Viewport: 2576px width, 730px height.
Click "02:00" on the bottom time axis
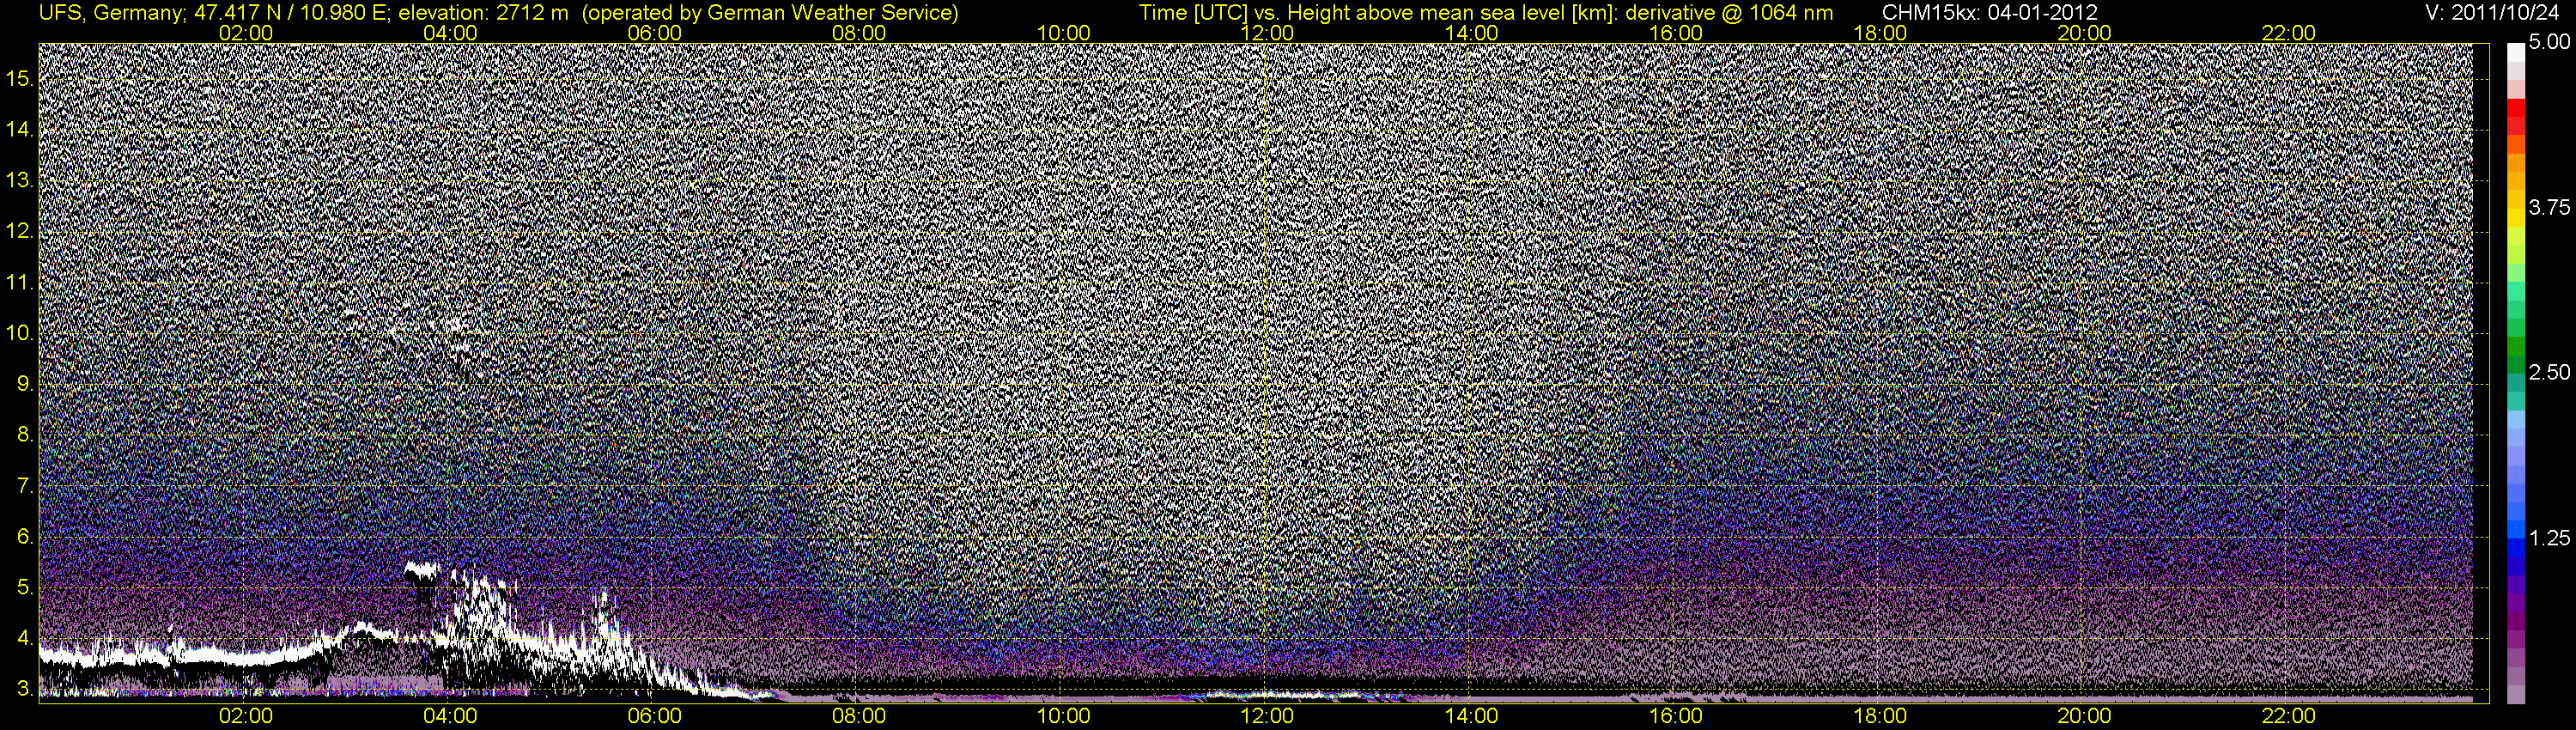pyautogui.click(x=246, y=716)
